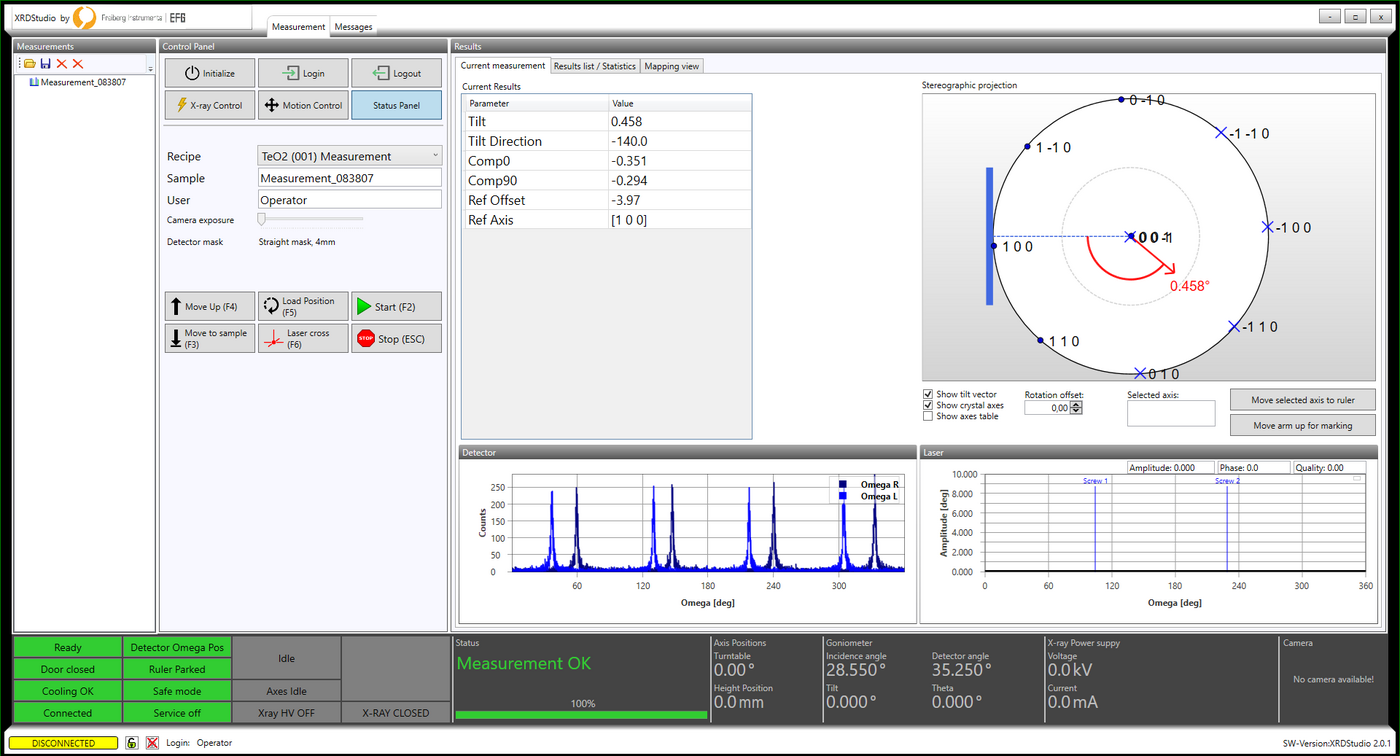Start measurement with green play button
The image size is (1400, 756).
point(396,306)
